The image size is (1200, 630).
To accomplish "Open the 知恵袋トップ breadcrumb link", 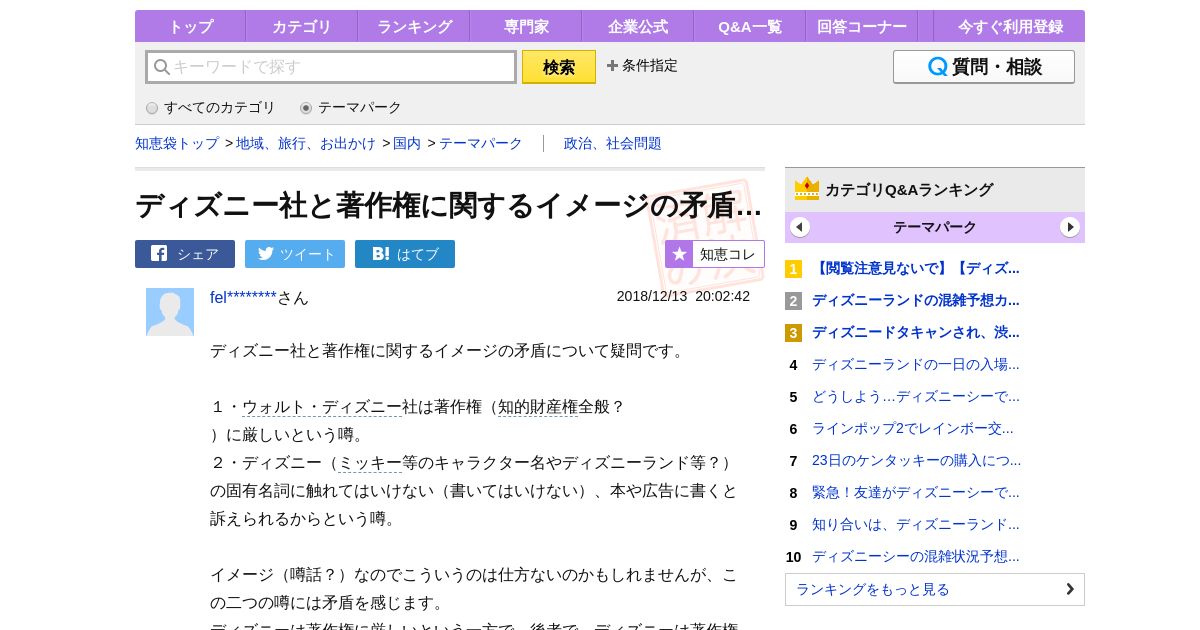I will (x=177, y=143).
